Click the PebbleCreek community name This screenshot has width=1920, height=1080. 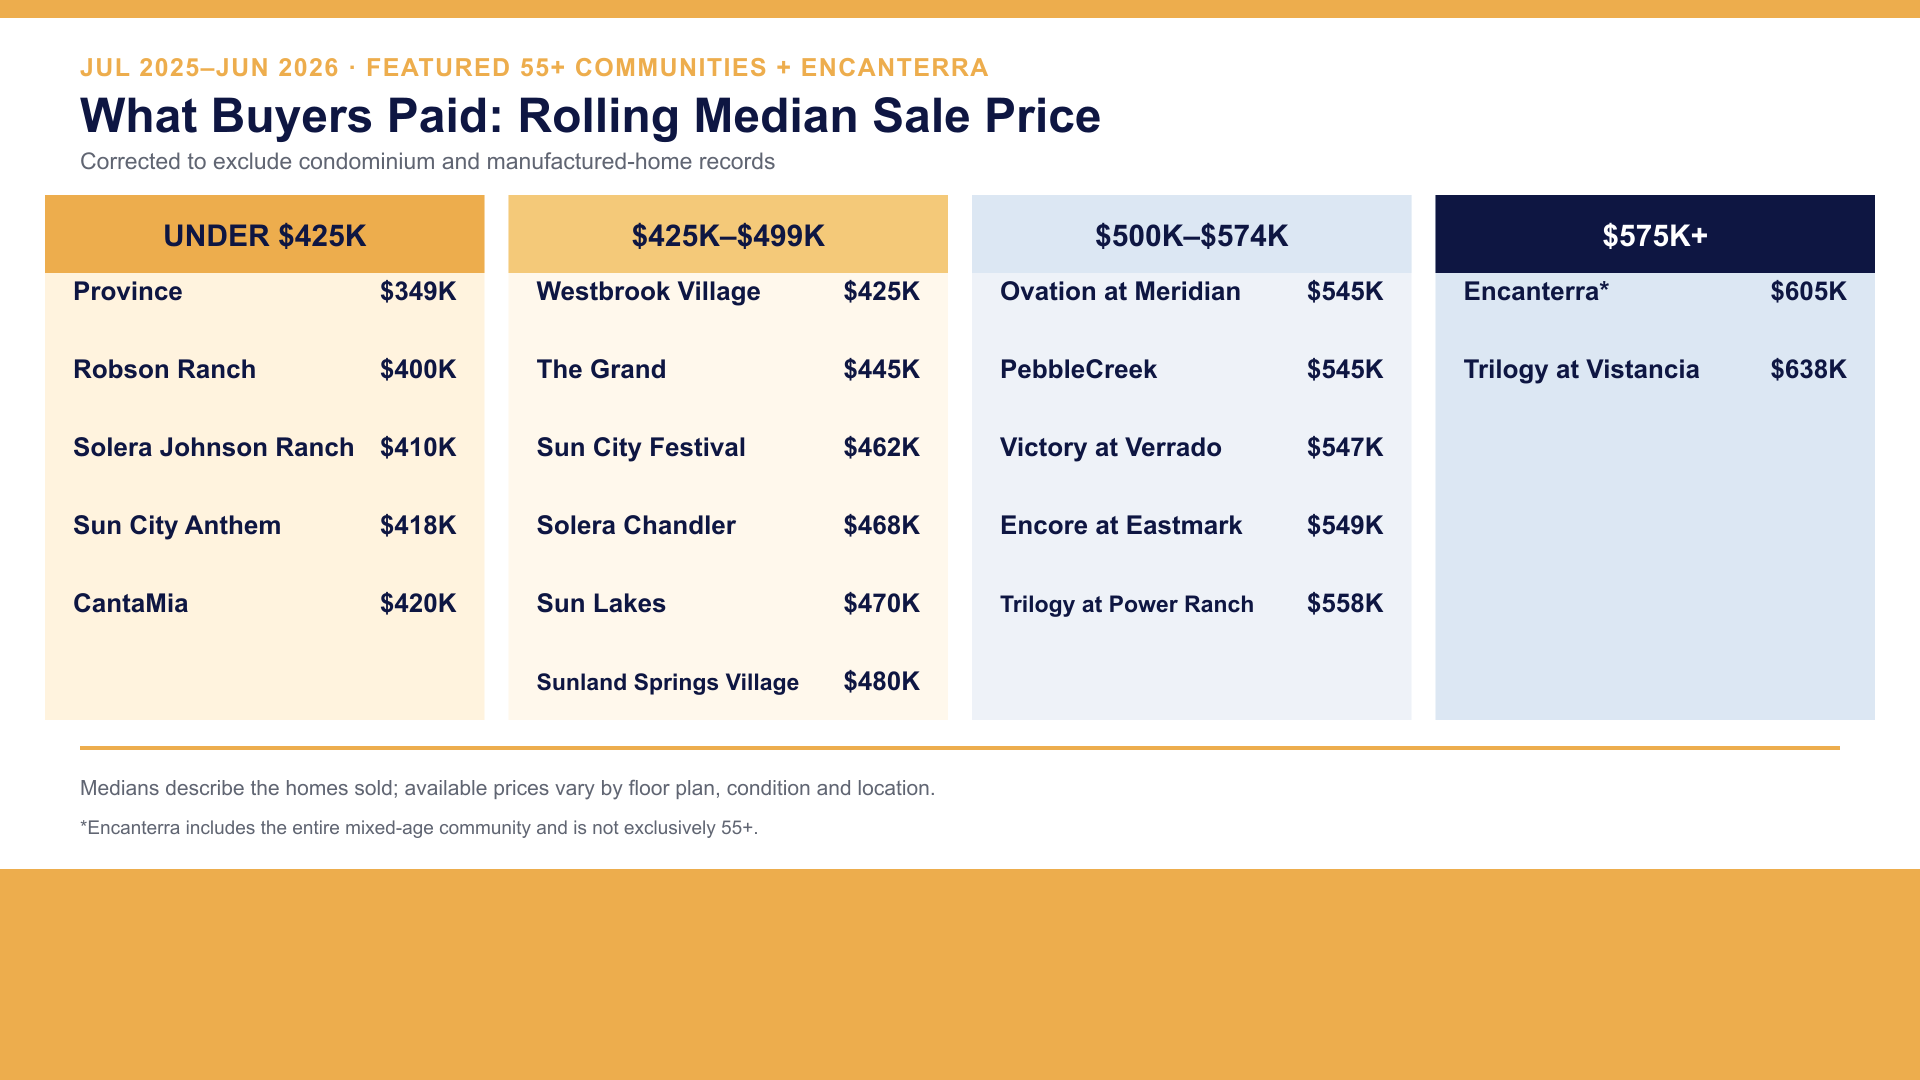click(1078, 370)
